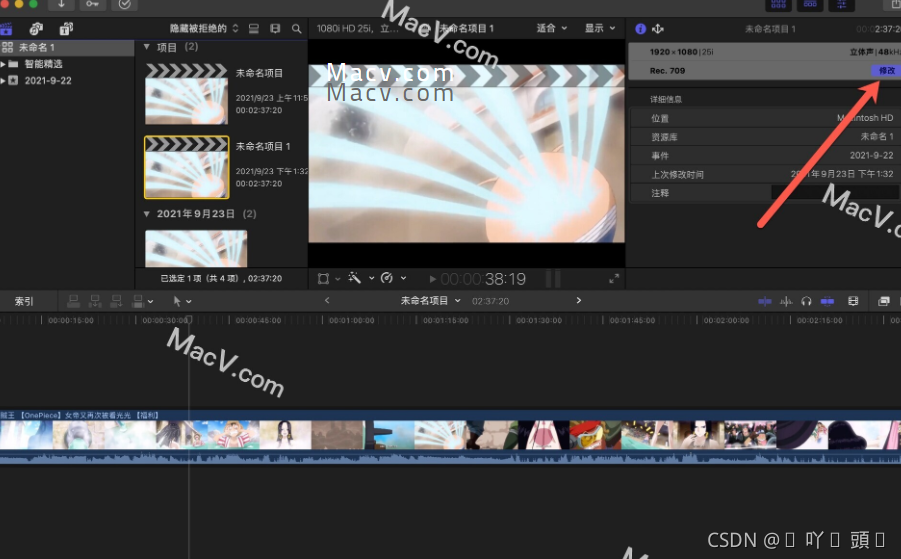Viewport: 901px width, 559px height.
Task: Show the Libraries sidebar clapper icon
Action: 6,28
